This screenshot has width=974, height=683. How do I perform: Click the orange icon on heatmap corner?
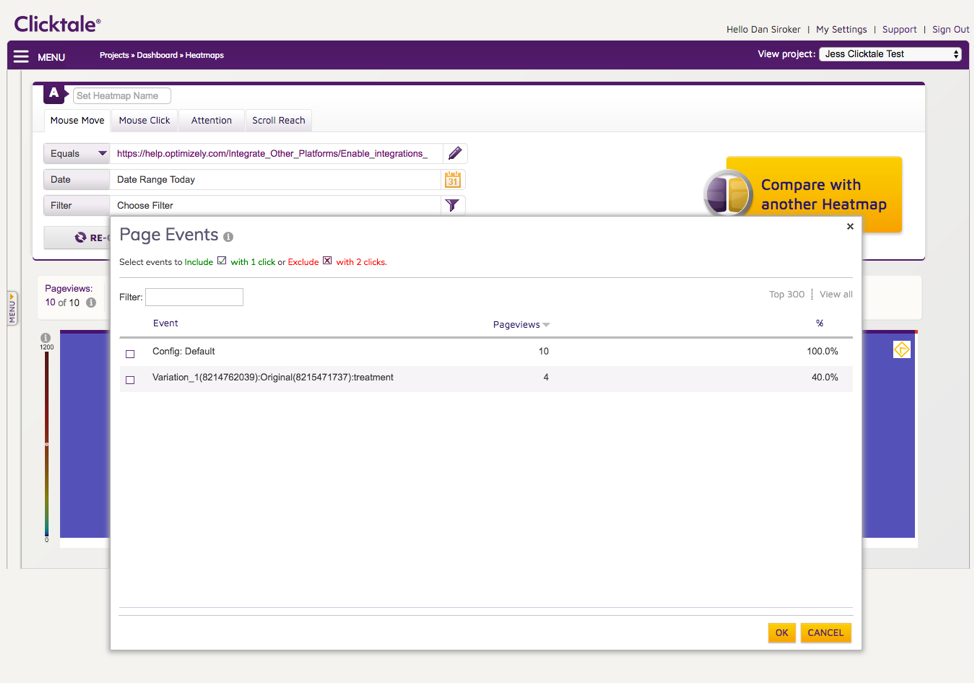pos(901,349)
